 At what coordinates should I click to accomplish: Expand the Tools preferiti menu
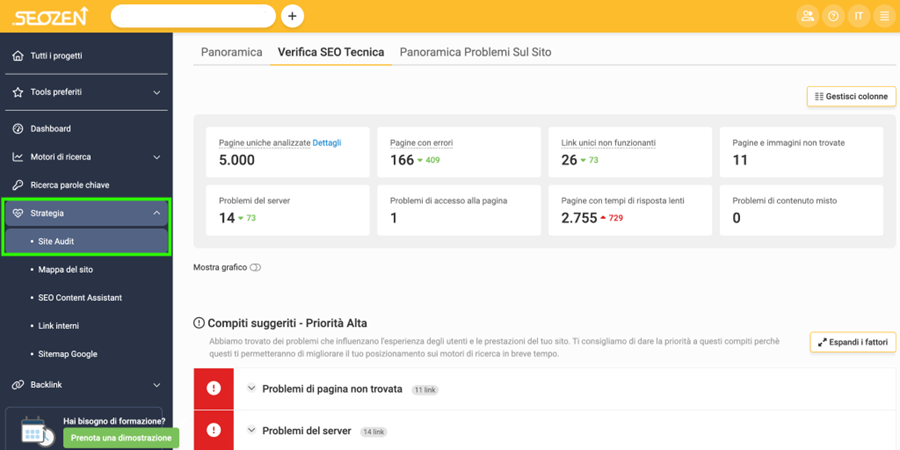(156, 93)
